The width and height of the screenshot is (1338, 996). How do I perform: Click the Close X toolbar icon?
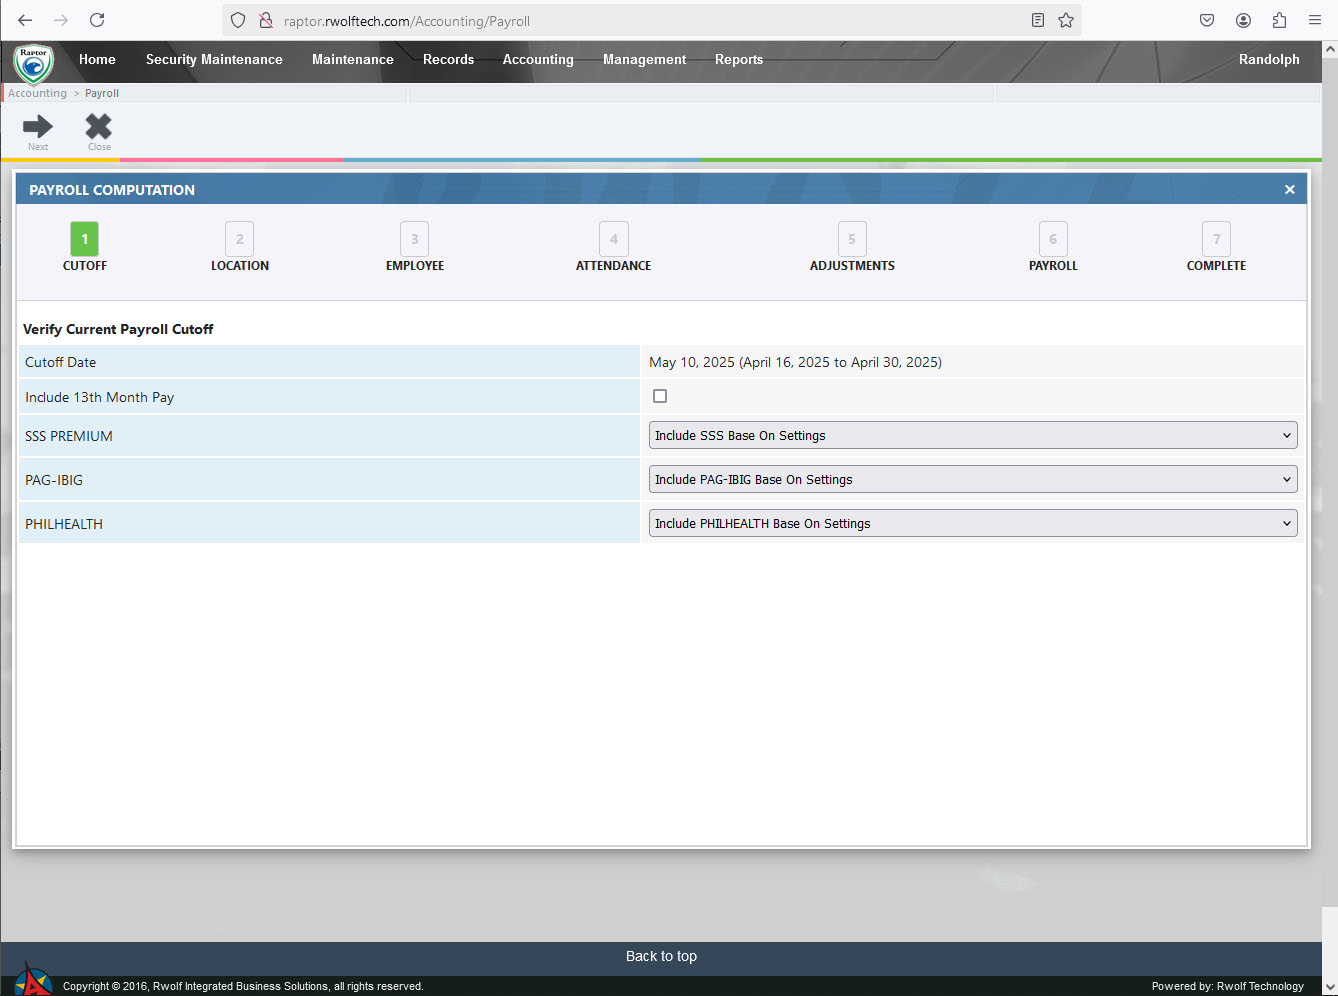98,127
